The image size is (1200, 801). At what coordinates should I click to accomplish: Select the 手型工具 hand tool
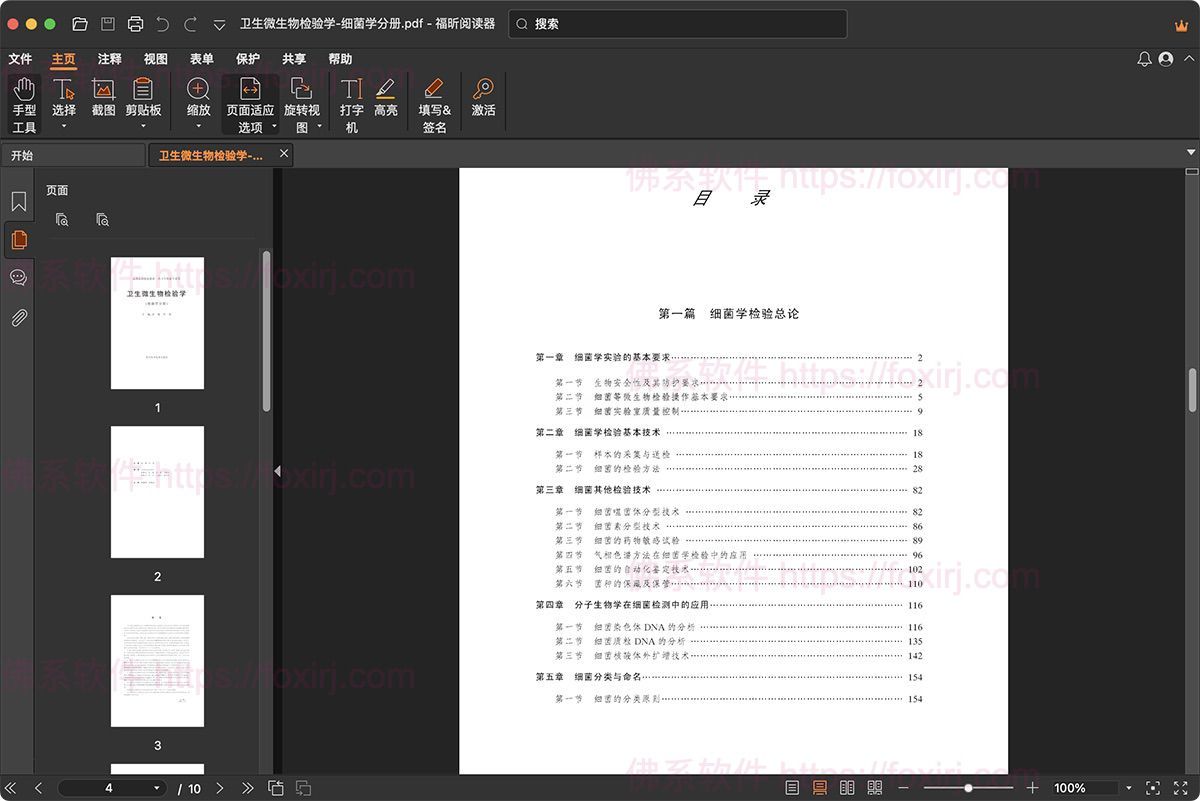[x=24, y=103]
